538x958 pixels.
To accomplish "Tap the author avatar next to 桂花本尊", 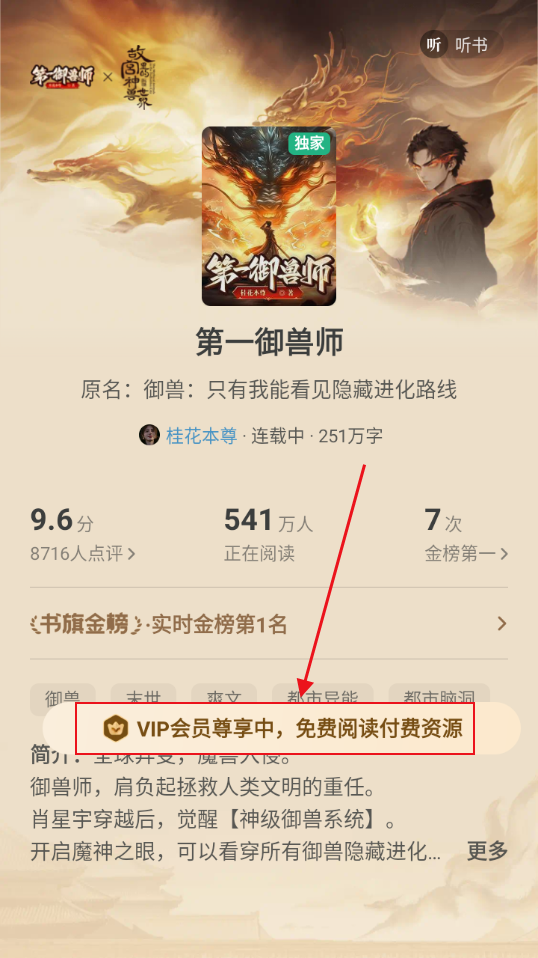I will point(149,436).
